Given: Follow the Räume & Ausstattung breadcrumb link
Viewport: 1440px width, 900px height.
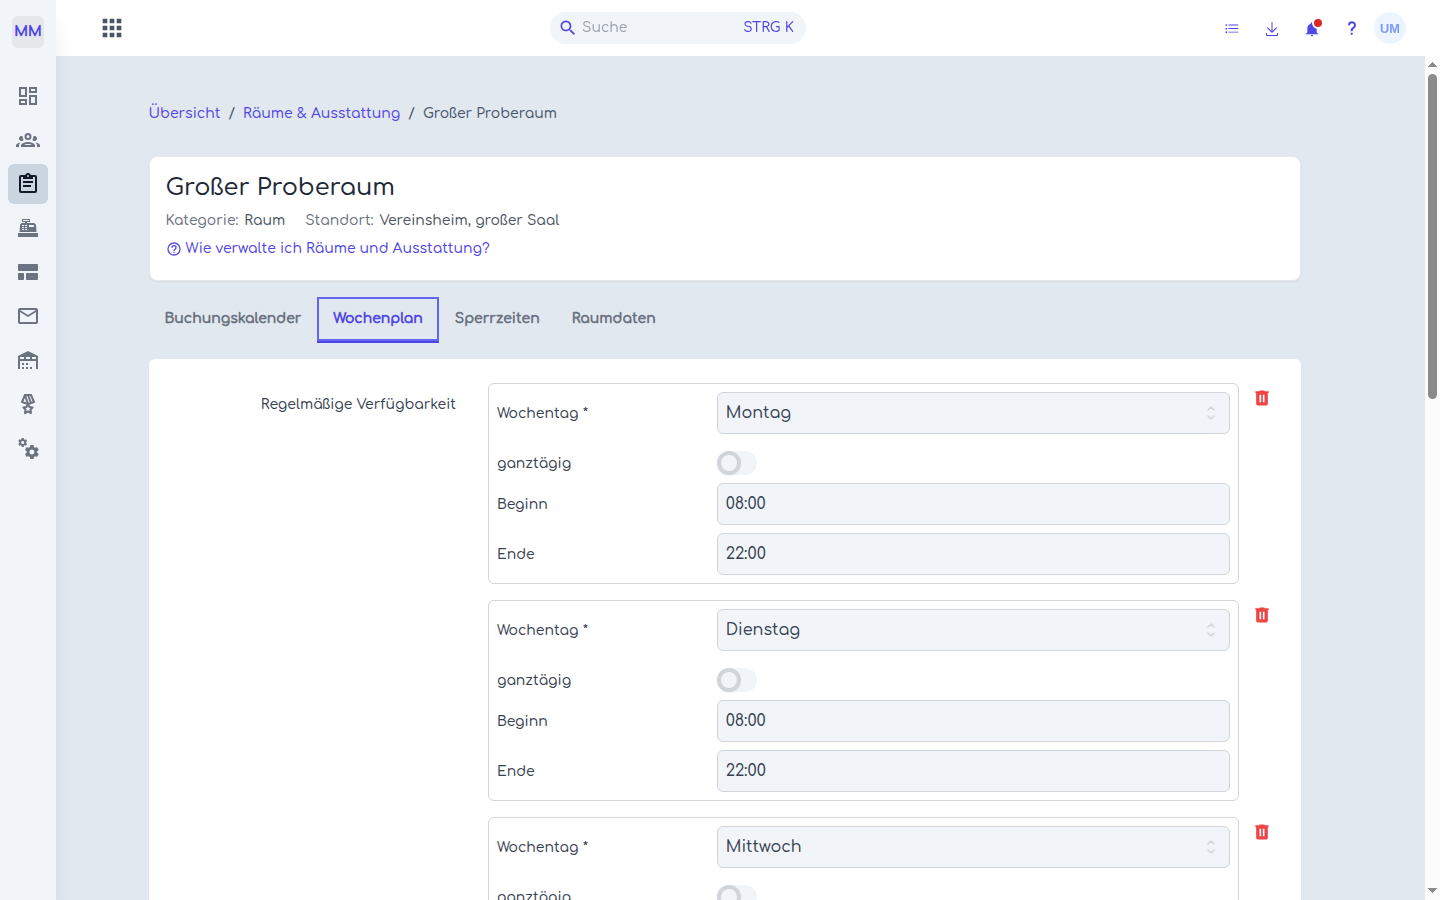Looking at the screenshot, I should point(321,113).
